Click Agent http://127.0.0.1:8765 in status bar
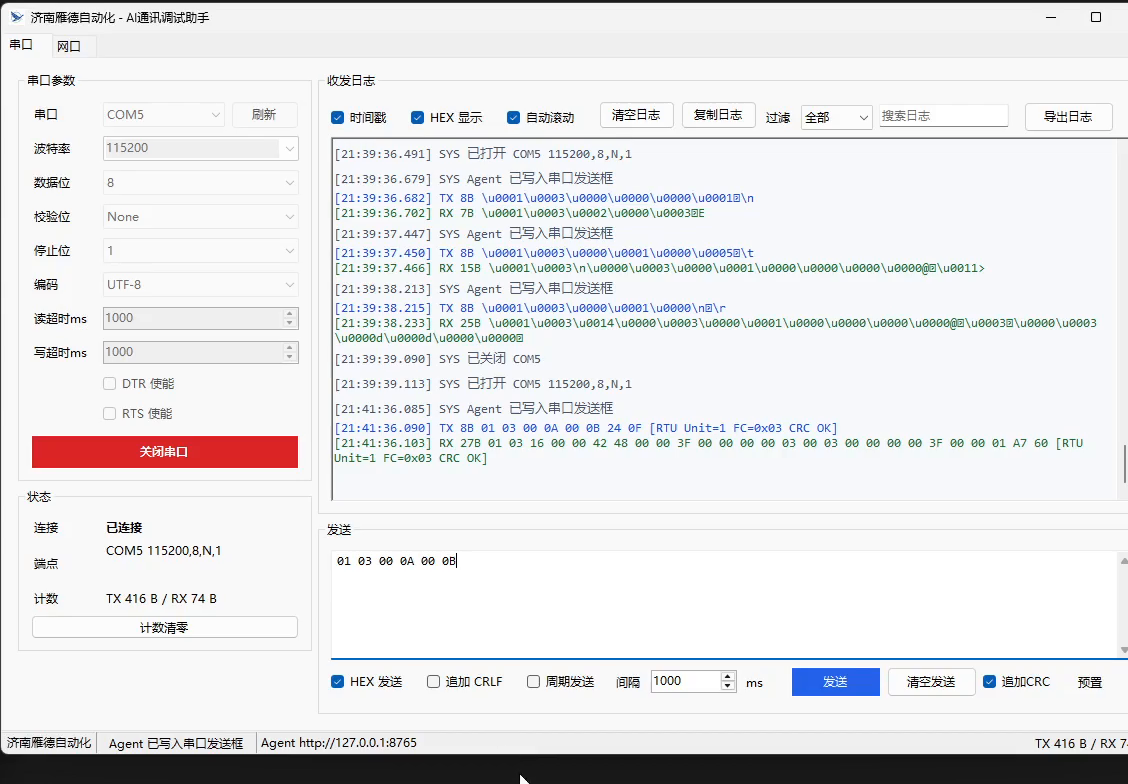Image resolution: width=1128 pixels, height=784 pixels. [339, 743]
